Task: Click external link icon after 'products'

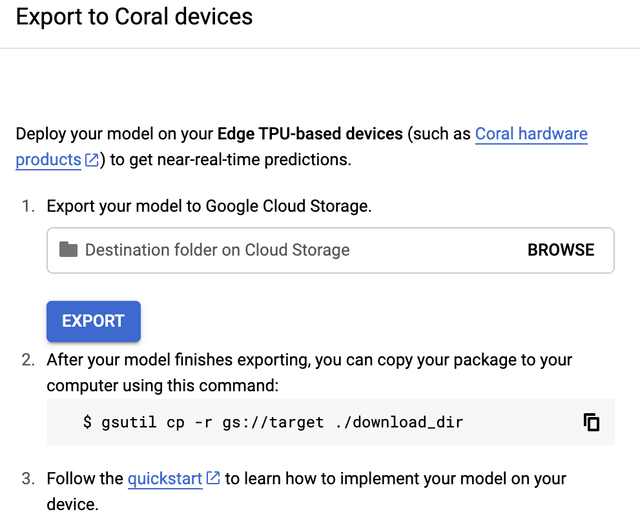Action: (92, 160)
